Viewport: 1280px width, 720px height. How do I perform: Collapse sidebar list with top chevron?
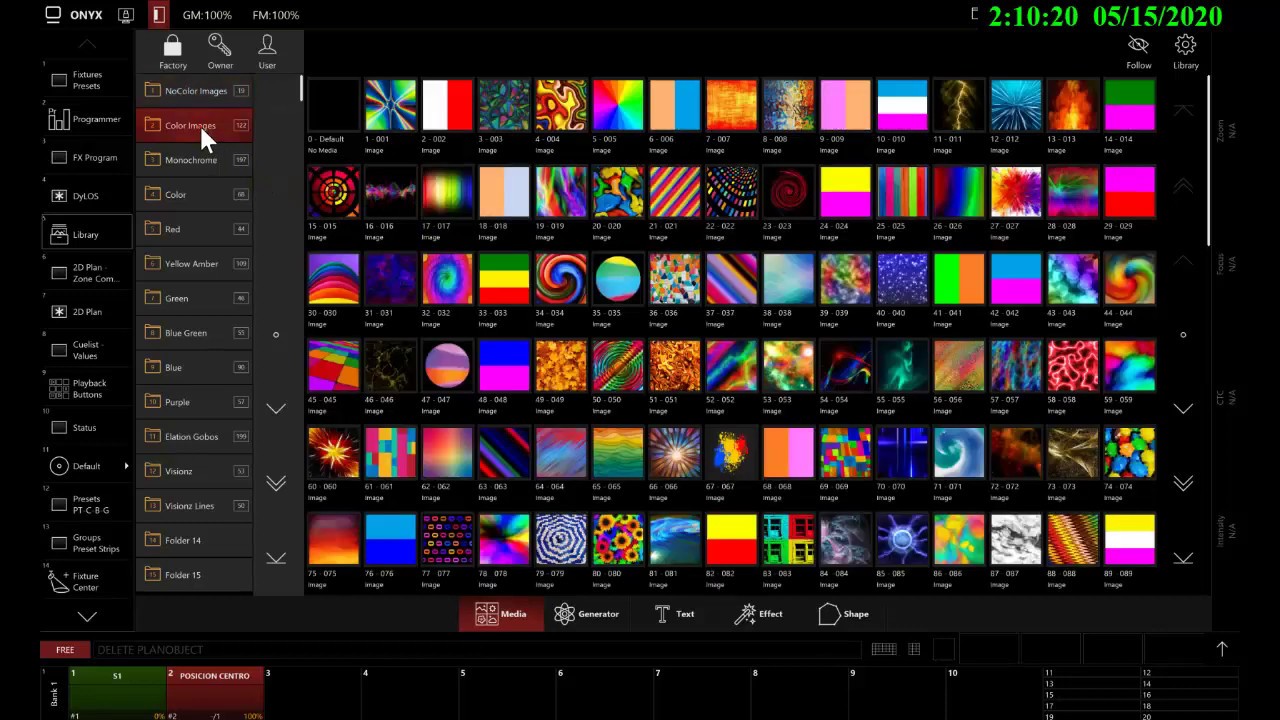click(87, 44)
